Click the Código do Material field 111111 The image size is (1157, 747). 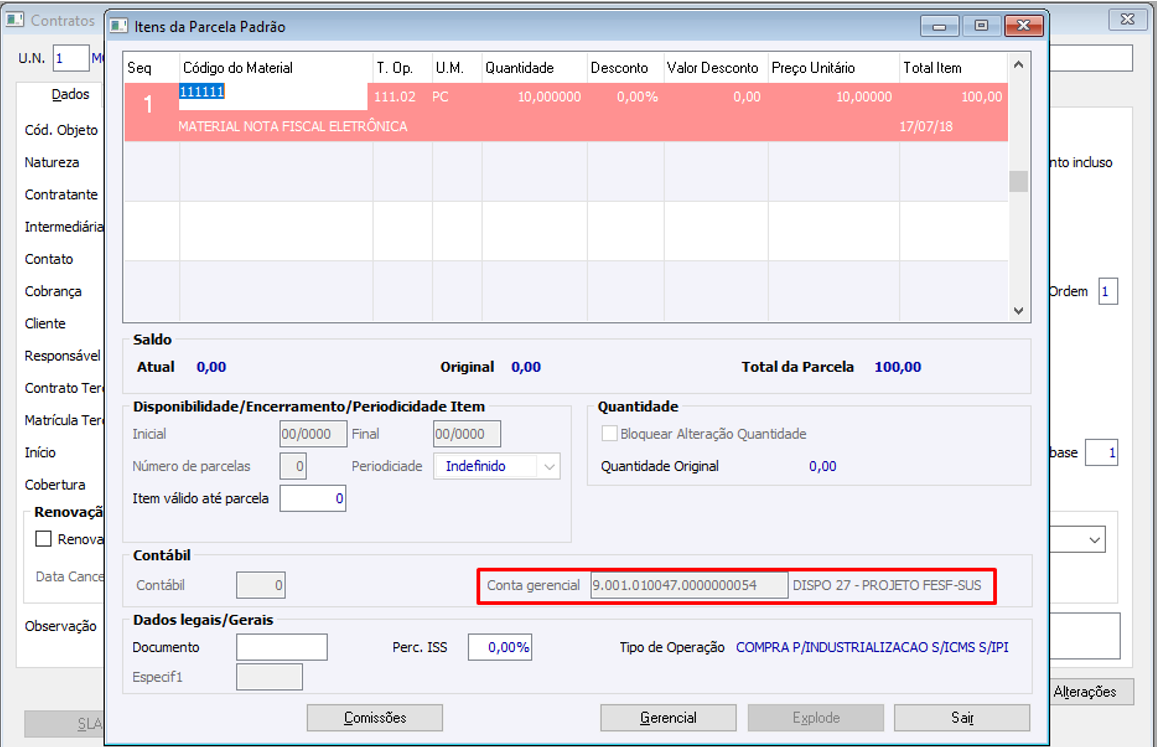(273, 97)
